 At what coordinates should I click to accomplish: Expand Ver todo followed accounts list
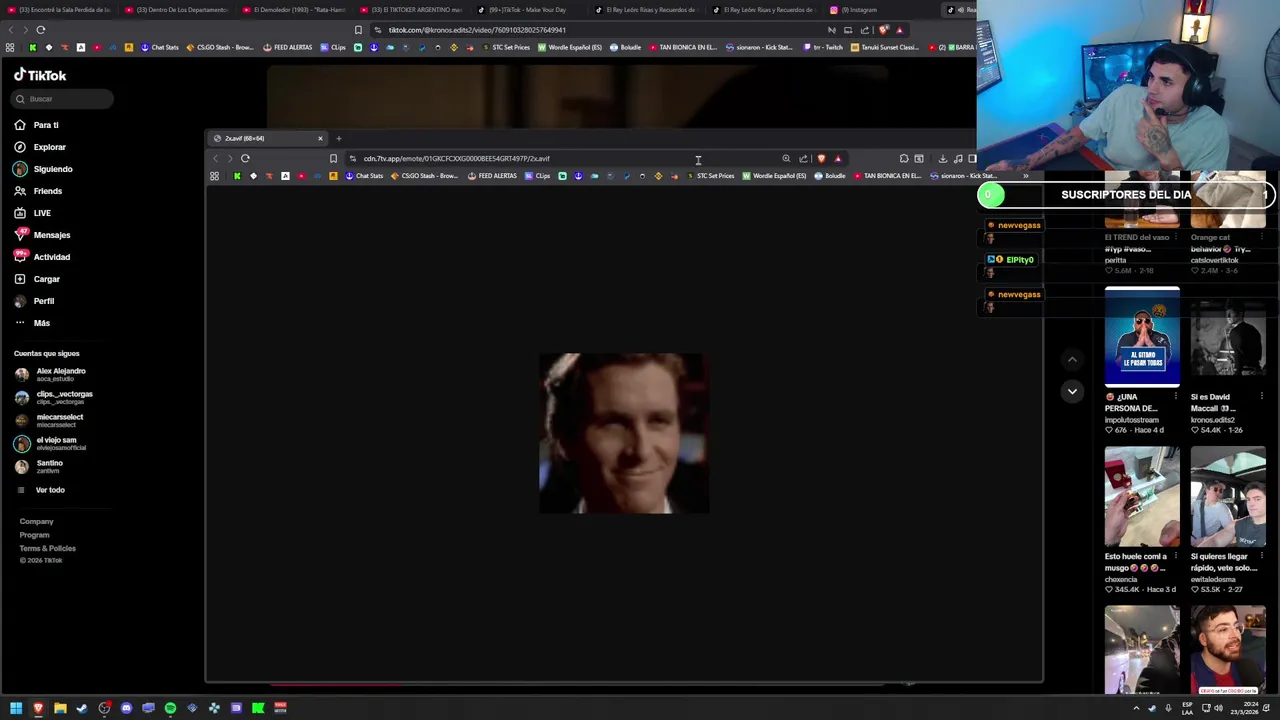coord(41,490)
